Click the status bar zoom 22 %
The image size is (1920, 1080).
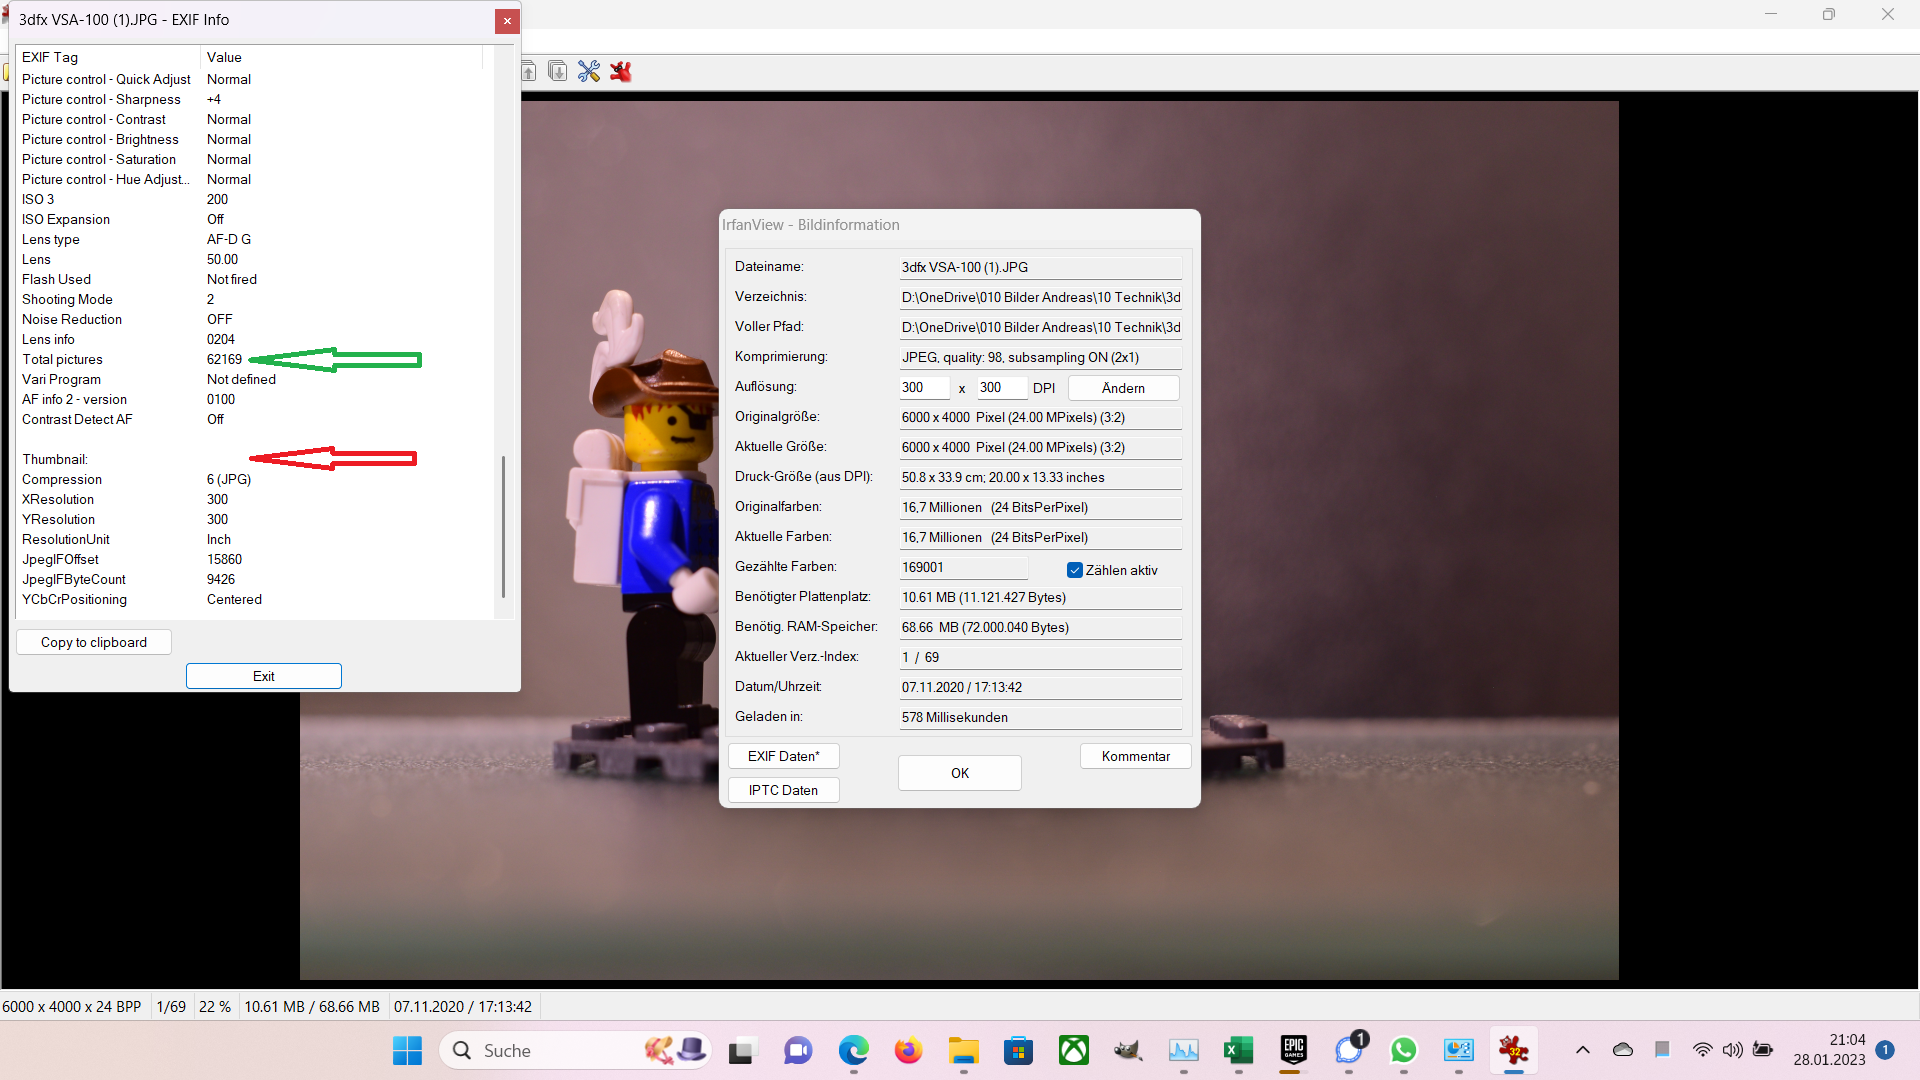point(215,1006)
